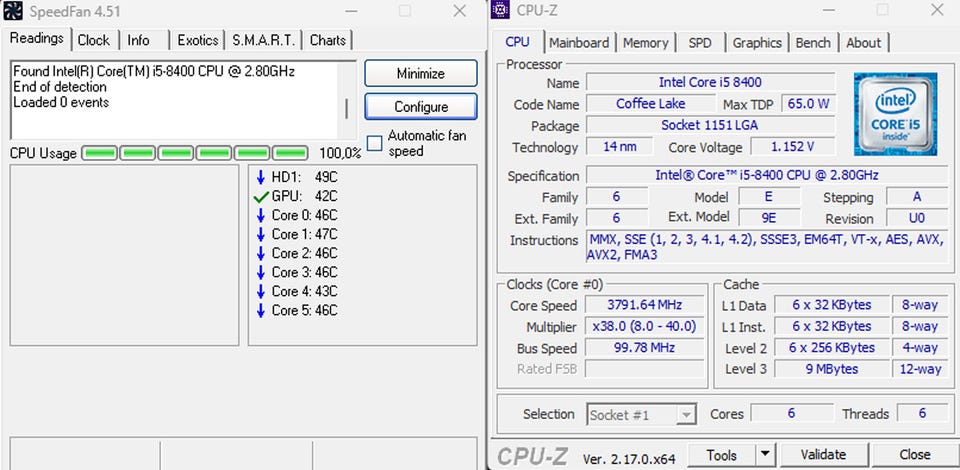Screen dimensions: 960x470
Task: Click the Level 2 cache value 6 x 256 KBytes
Action: [x=832, y=348]
